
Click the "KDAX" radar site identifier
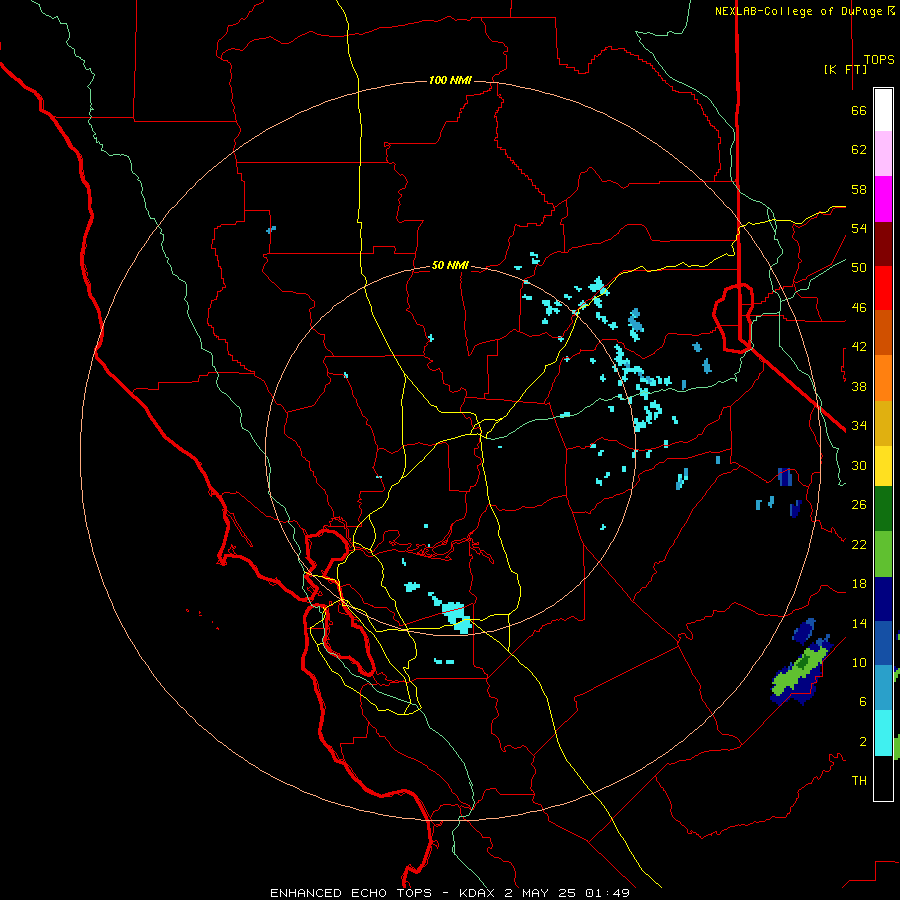click(479, 893)
